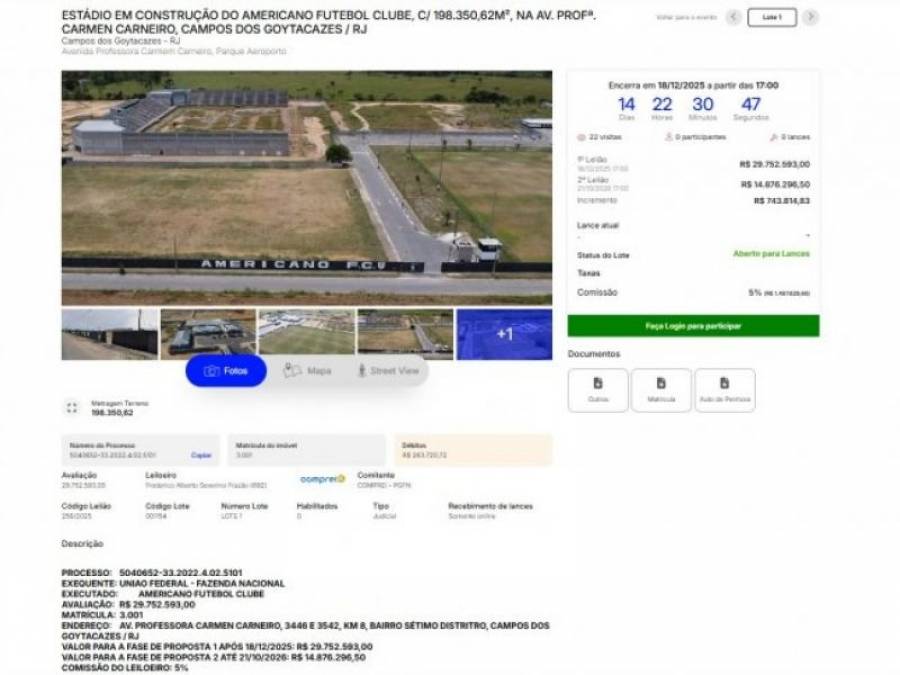900x675 pixels.
Task: Click 'Faça Login para participar' button
Action: [x=693, y=326]
